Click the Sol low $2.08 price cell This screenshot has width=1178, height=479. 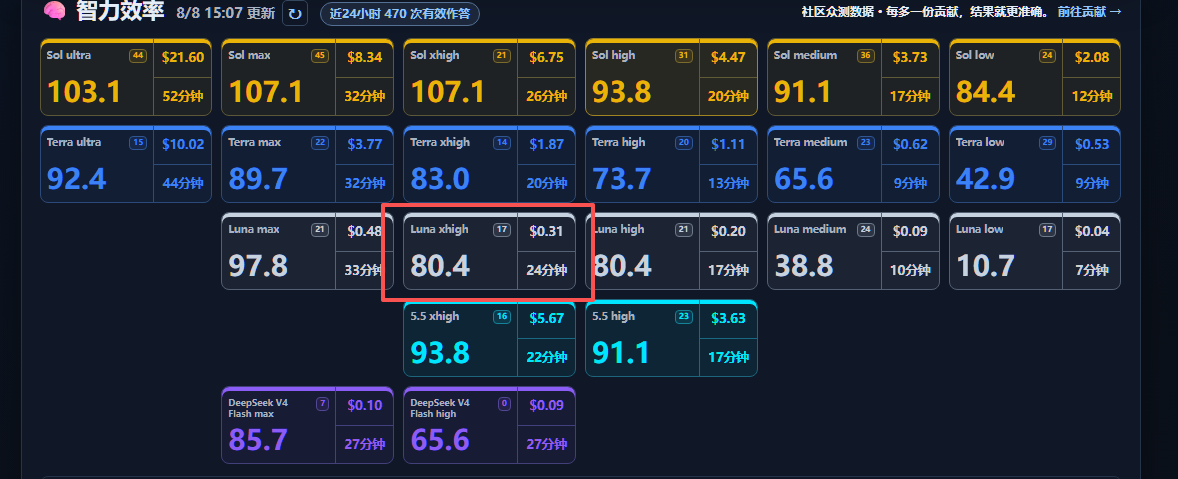(1092, 58)
